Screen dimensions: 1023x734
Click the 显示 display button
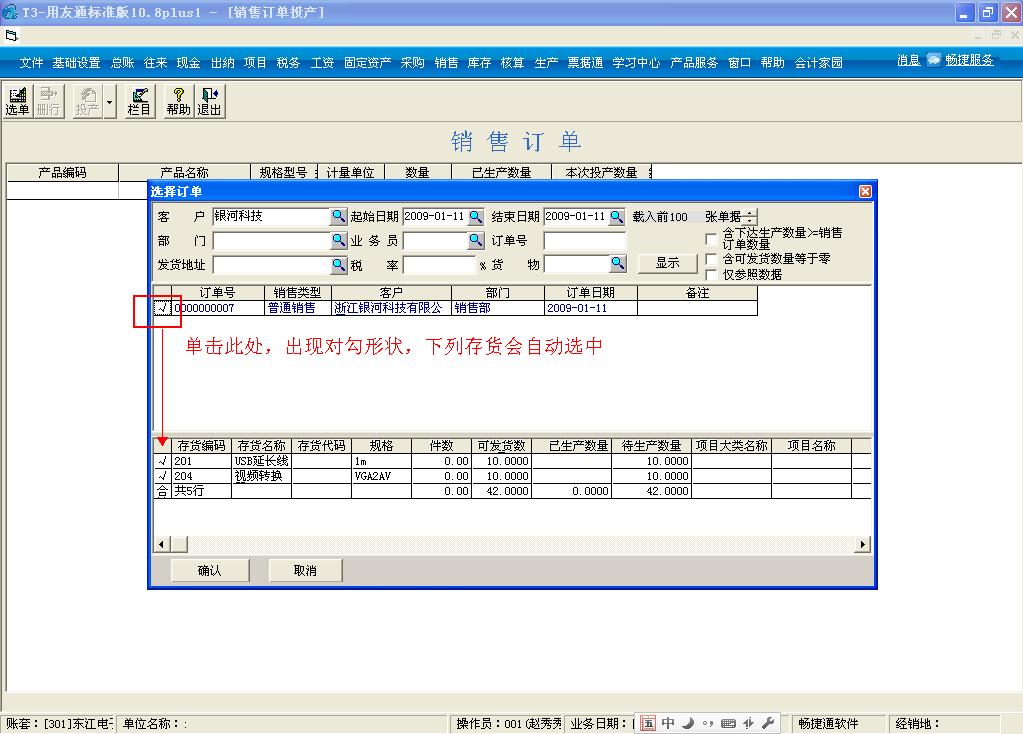pyautogui.click(x=666, y=263)
